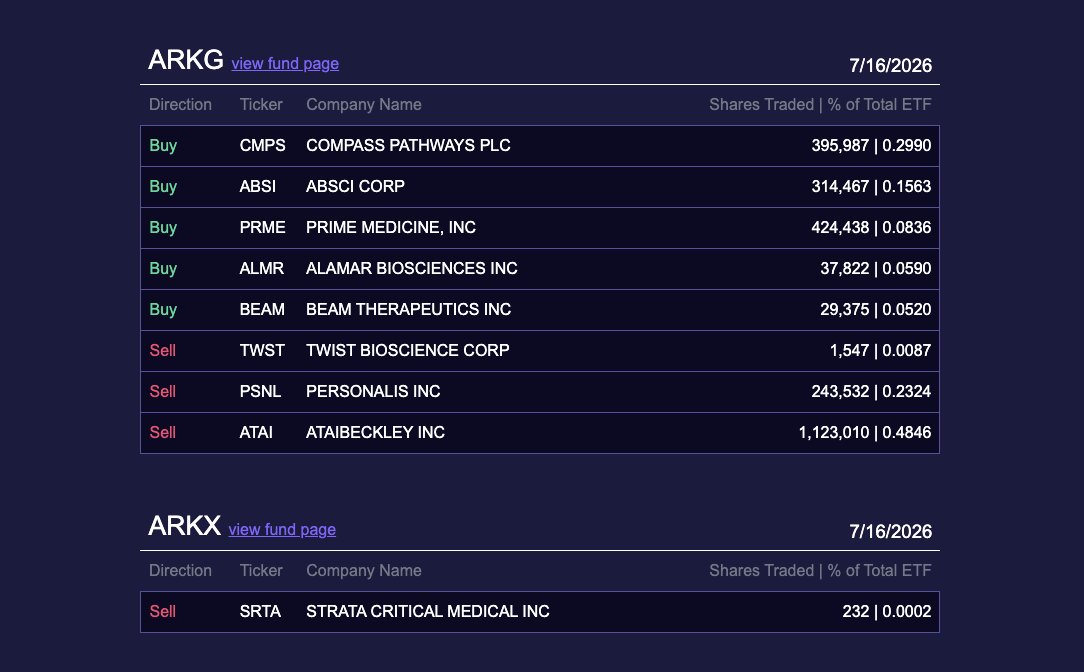
Task: Click Sell label in the ATAI row
Action: (x=162, y=432)
